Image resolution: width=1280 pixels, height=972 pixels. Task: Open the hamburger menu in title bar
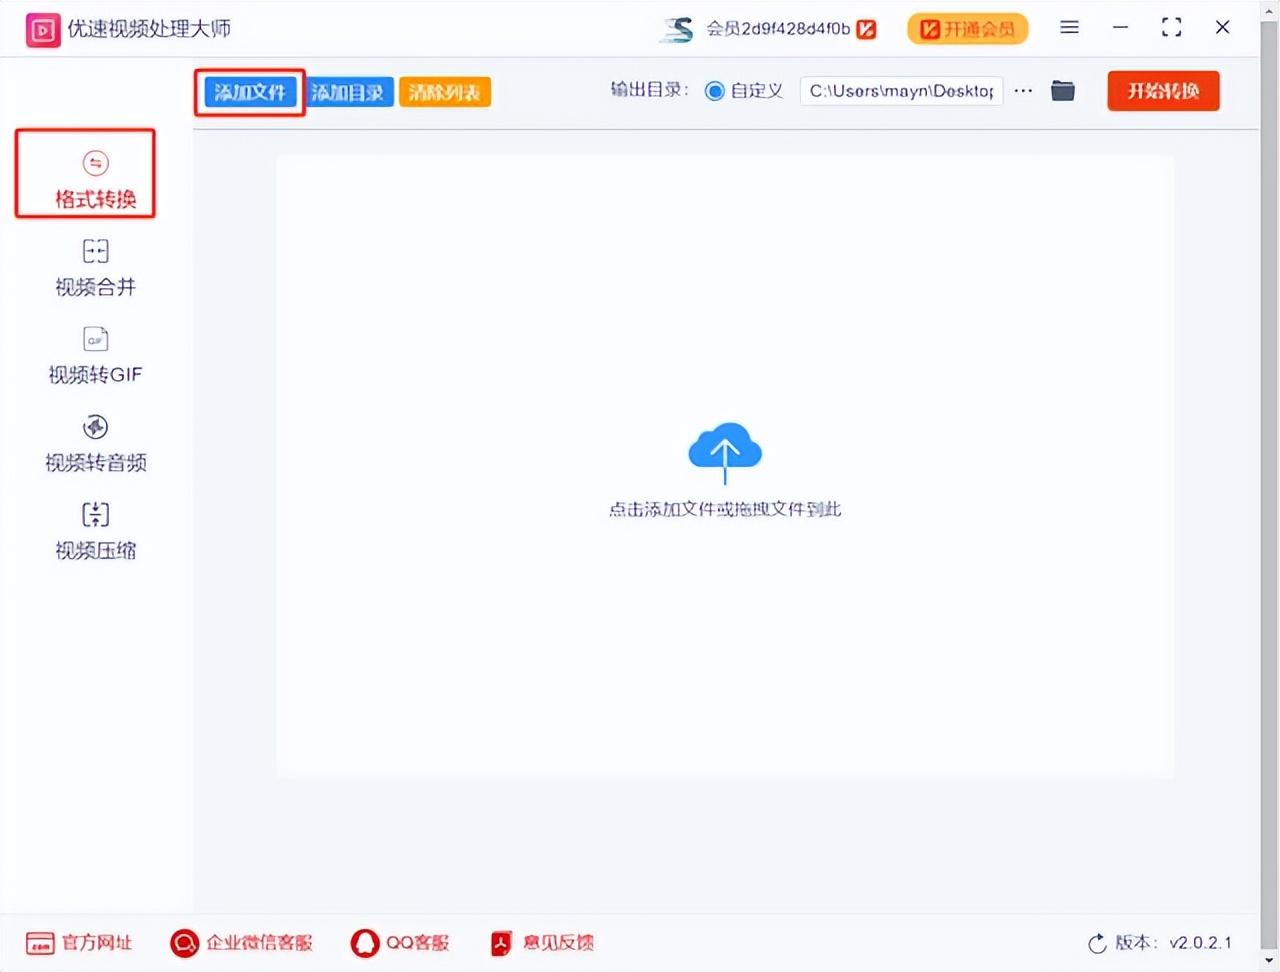point(1069,28)
